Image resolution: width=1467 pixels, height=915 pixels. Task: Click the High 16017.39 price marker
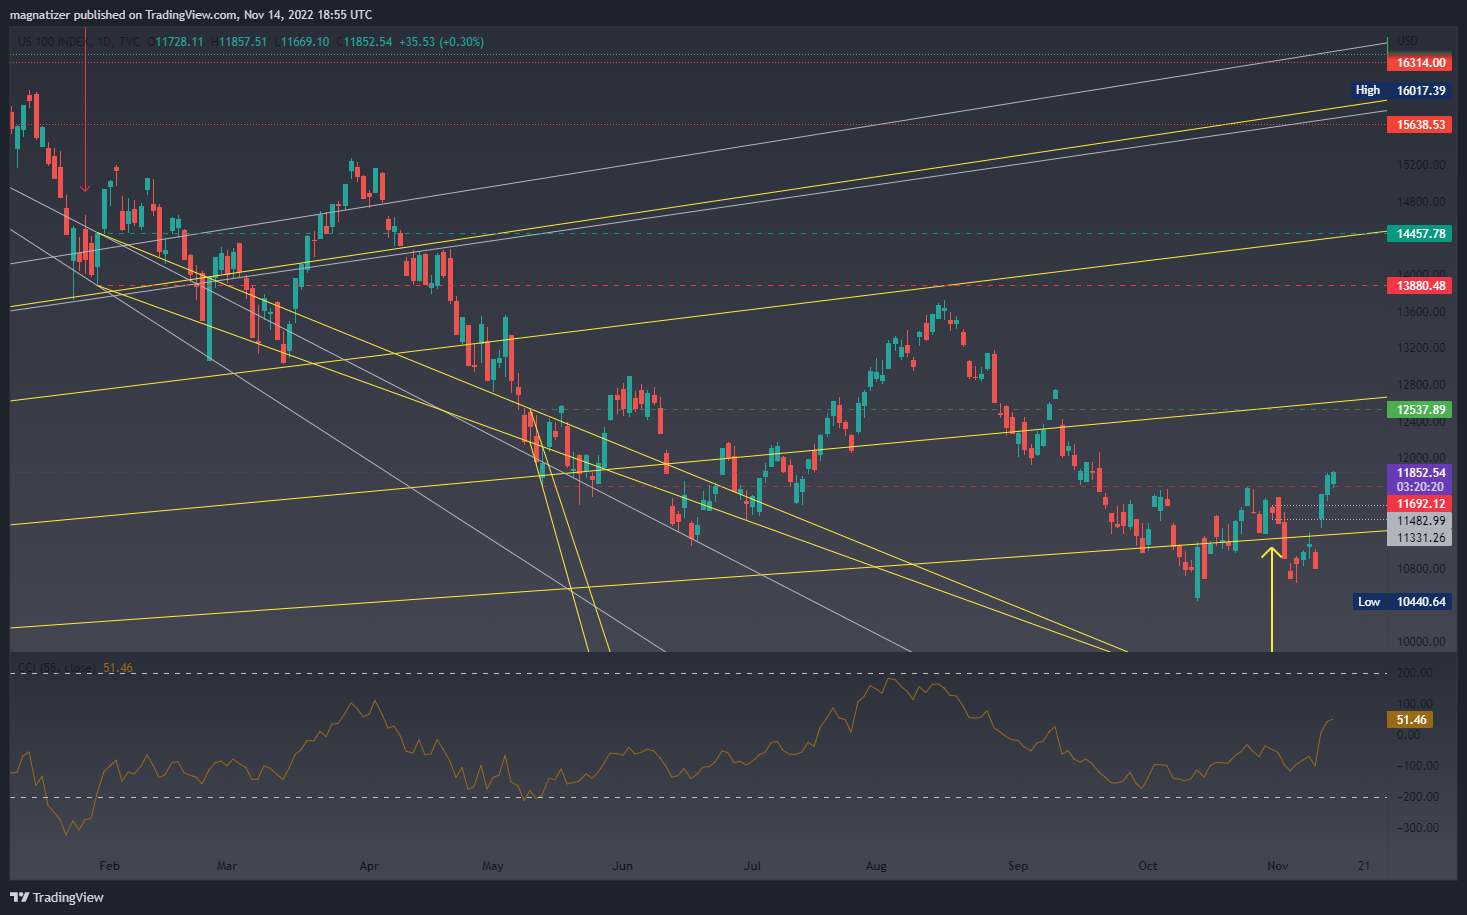pyautogui.click(x=1399, y=90)
